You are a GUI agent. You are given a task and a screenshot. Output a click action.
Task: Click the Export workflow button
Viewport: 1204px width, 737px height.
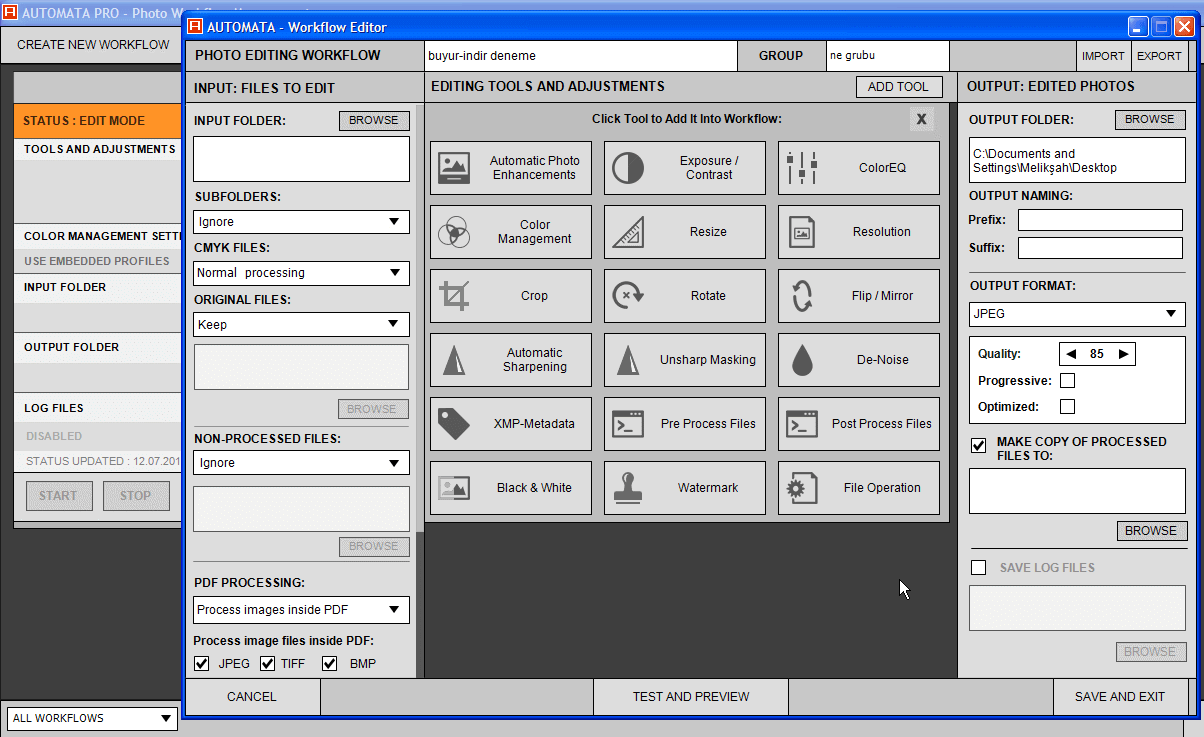tap(1160, 56)
